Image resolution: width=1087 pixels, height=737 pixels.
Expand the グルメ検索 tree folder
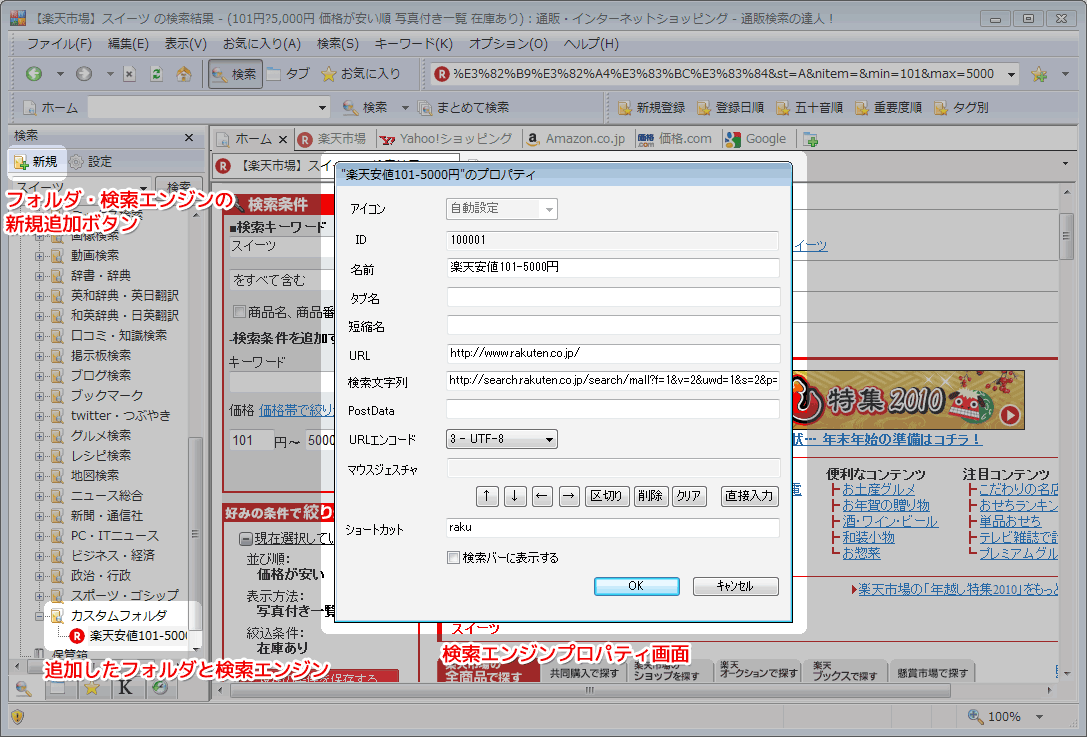[40, 436]
